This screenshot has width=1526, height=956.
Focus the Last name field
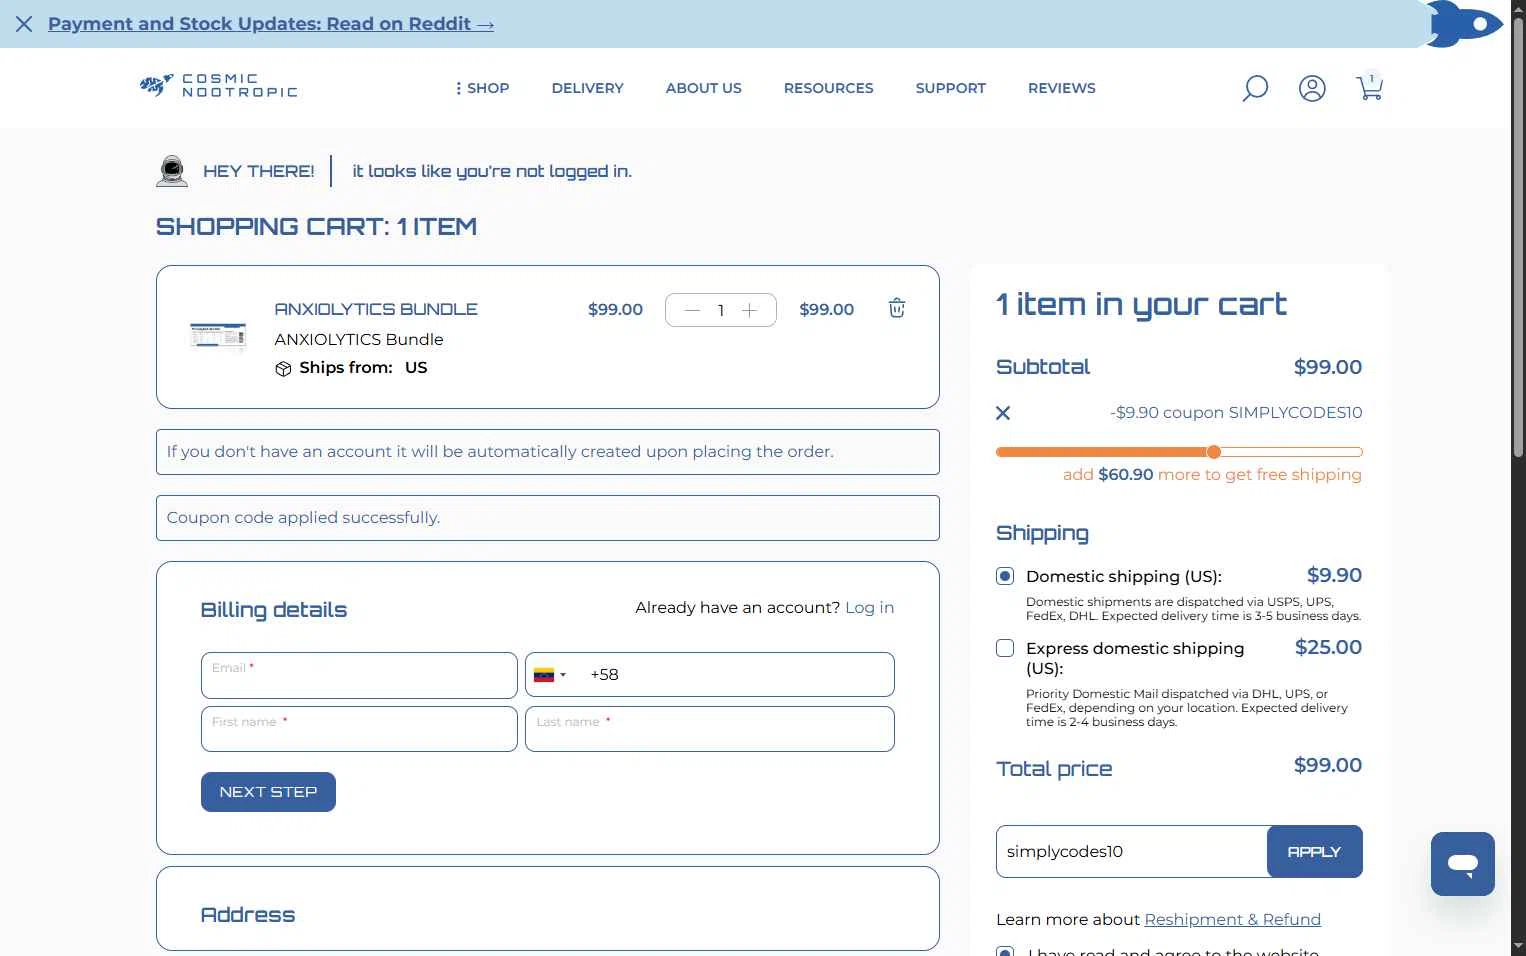click(x=710, y=729)
